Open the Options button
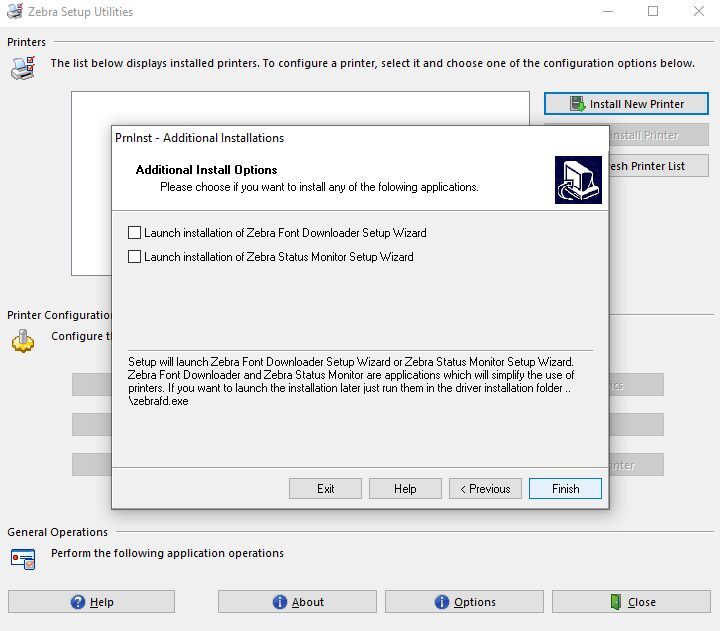 point(464,602)
